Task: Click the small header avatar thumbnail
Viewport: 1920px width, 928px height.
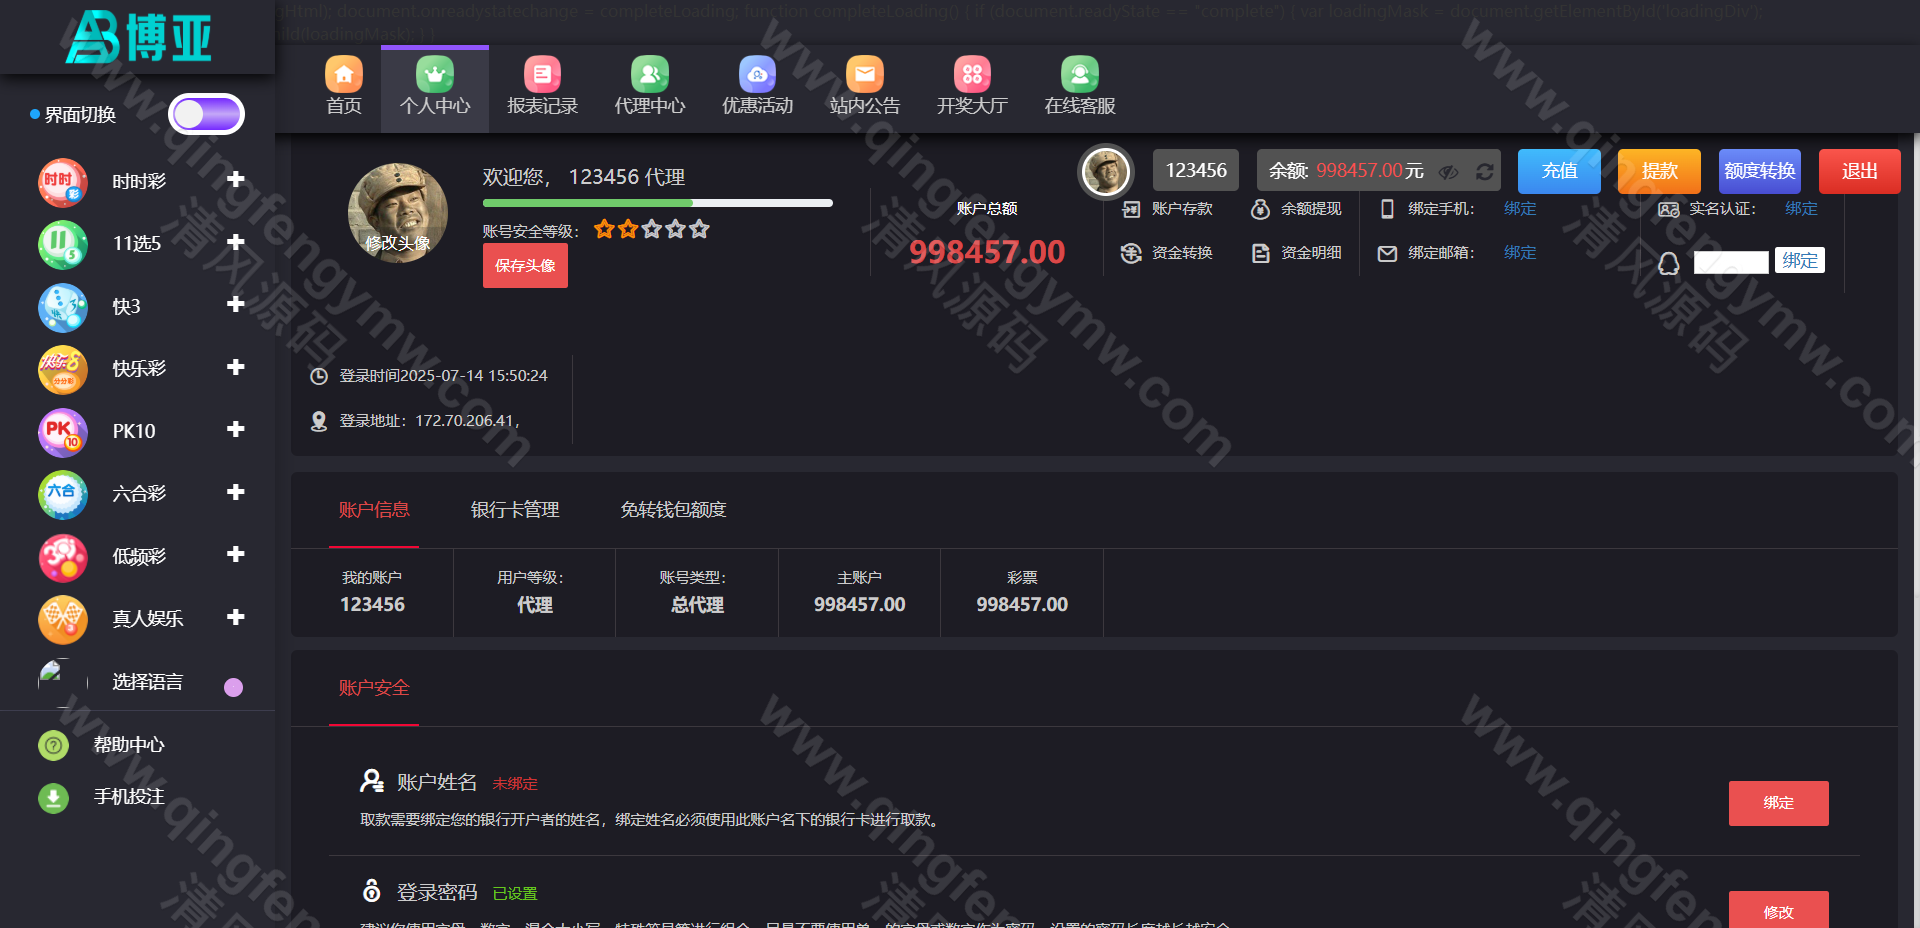Action: point(1105,172)
